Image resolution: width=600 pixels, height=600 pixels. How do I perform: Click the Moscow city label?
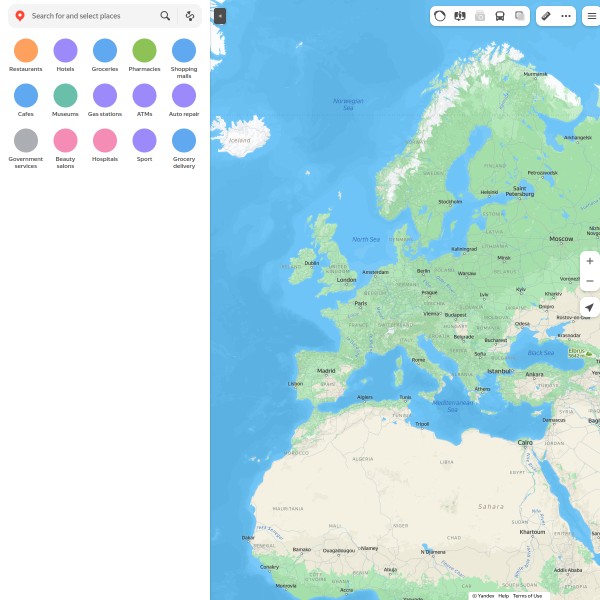tap(561, 239)
